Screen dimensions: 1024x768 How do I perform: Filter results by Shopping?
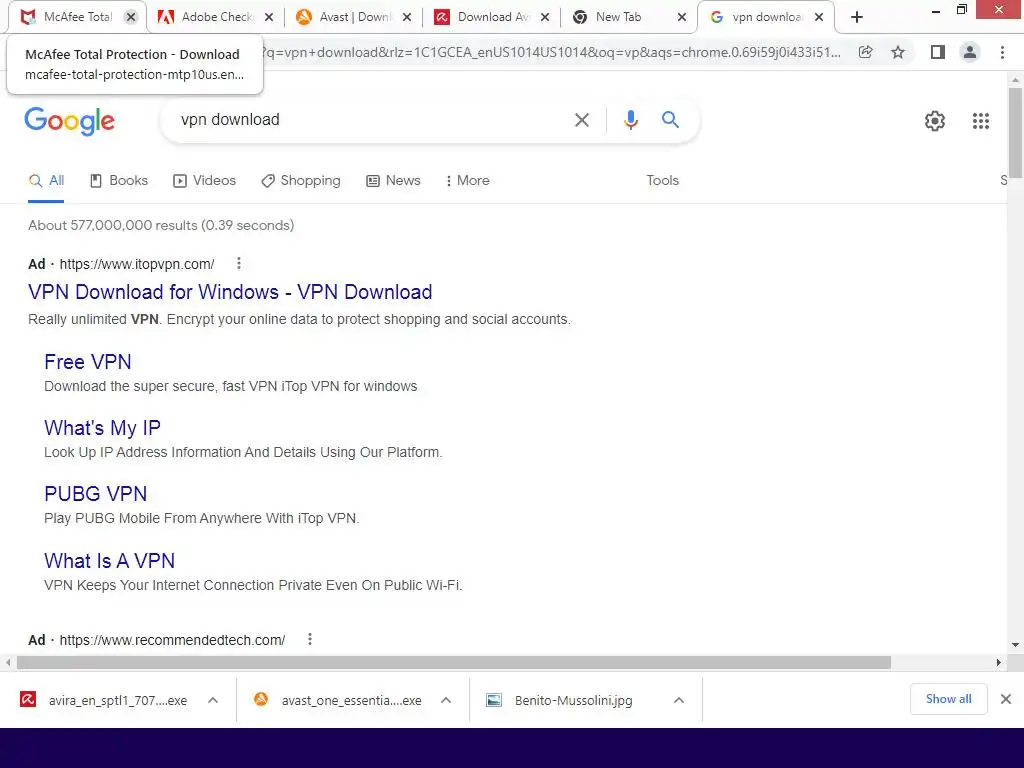coord(300,181)
